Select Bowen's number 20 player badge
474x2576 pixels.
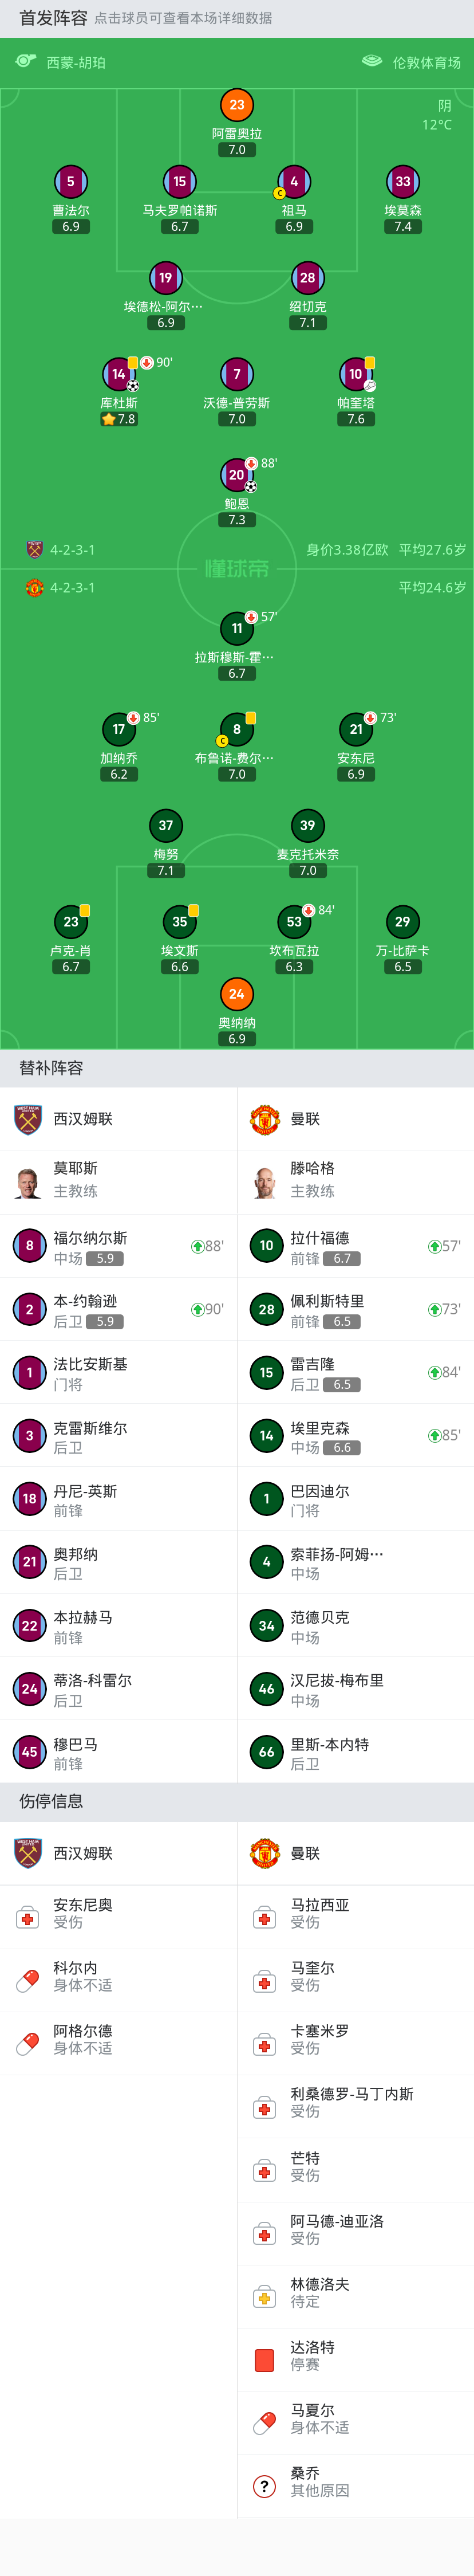coord(237,475)
